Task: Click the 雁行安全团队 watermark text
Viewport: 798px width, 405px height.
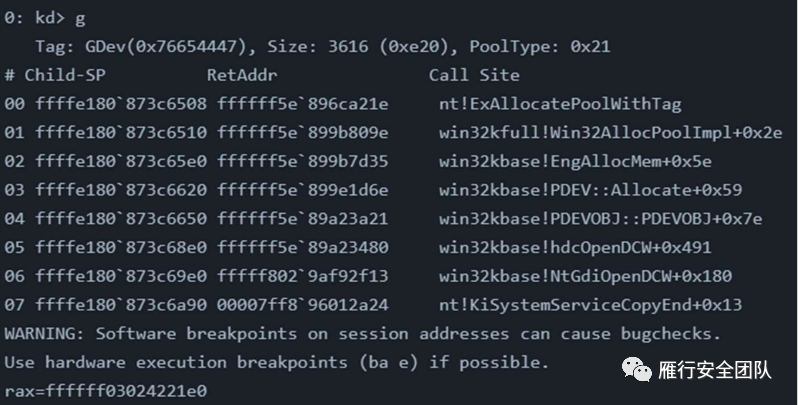Action: (715, 370)
